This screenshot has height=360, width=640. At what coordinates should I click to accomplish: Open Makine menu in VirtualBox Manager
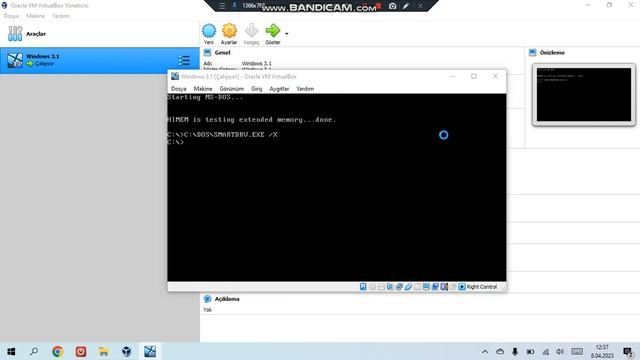point(36,16)
